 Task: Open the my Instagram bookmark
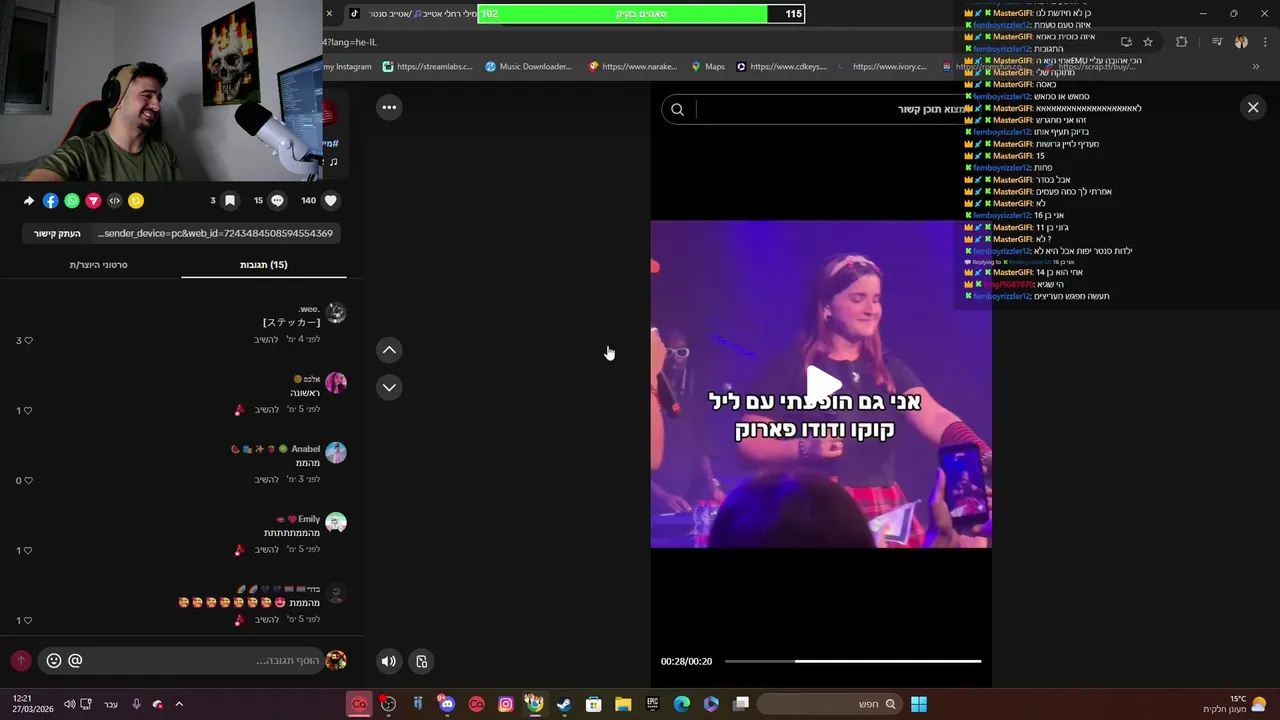pos(347,67)
